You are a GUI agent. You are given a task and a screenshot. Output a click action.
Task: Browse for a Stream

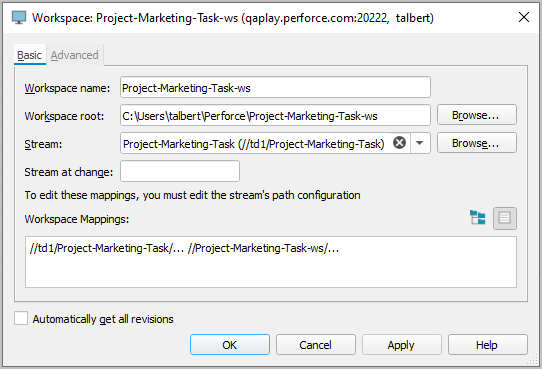click(x=477, y=143)
